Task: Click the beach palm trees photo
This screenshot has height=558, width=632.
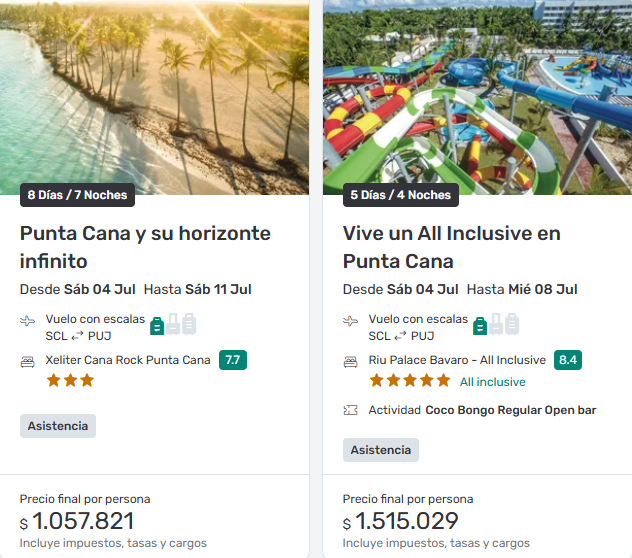Action: (x=155, y=95)
